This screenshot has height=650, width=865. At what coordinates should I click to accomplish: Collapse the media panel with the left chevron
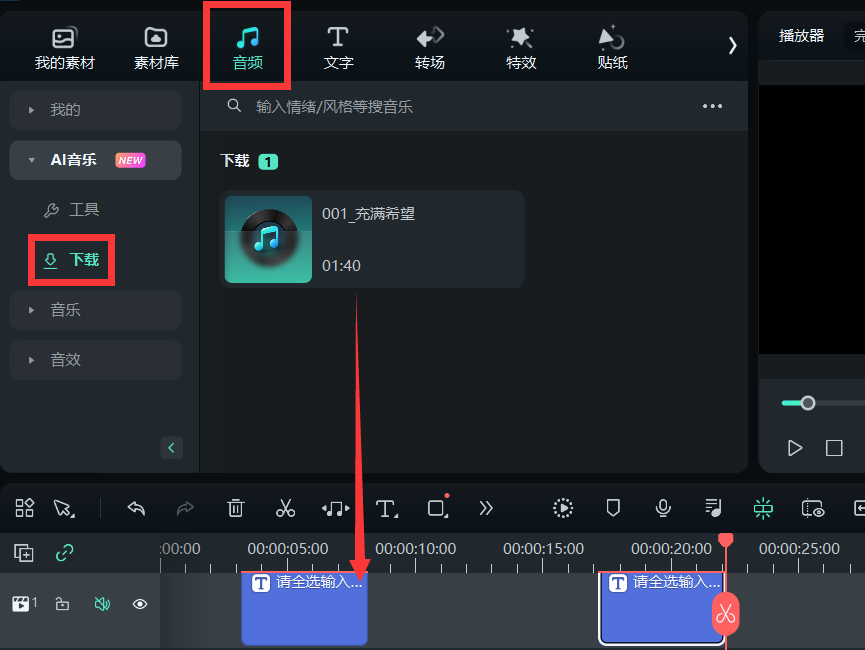point(171,447)
